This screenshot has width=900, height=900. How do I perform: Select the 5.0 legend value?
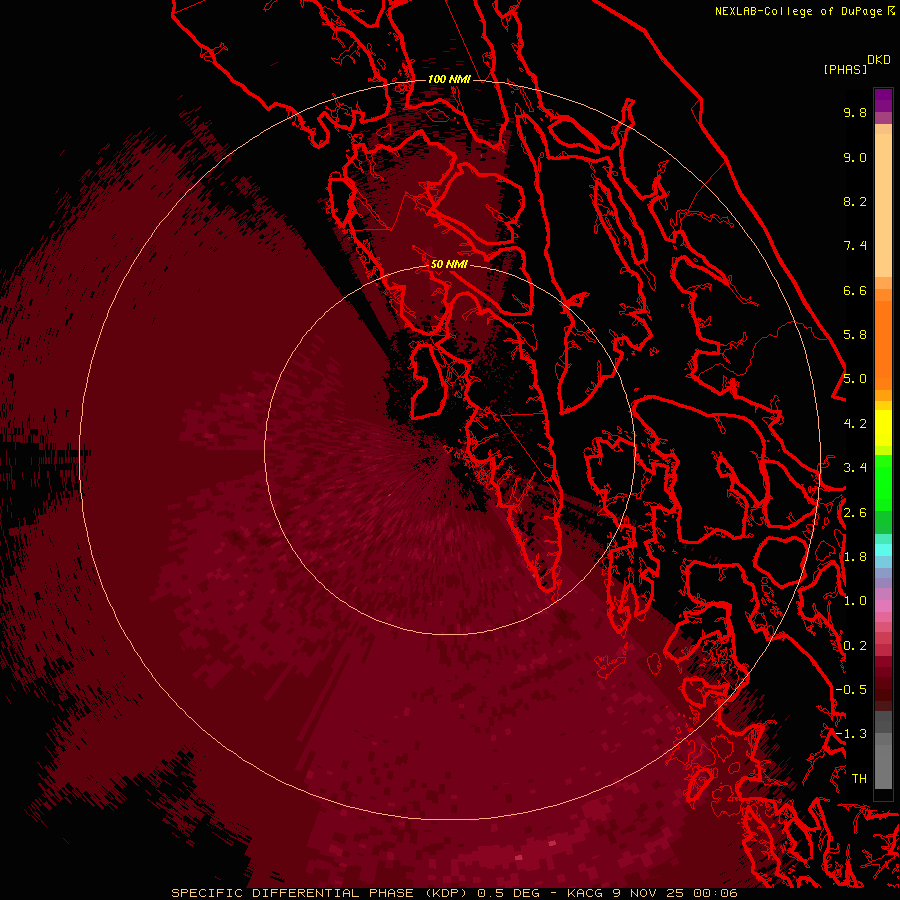pyautogui.click(x=855, y=379)
